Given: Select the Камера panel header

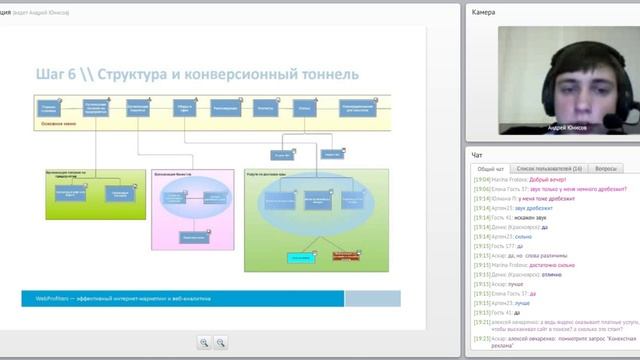Looking at the screenshot, I should coord(483,12).
